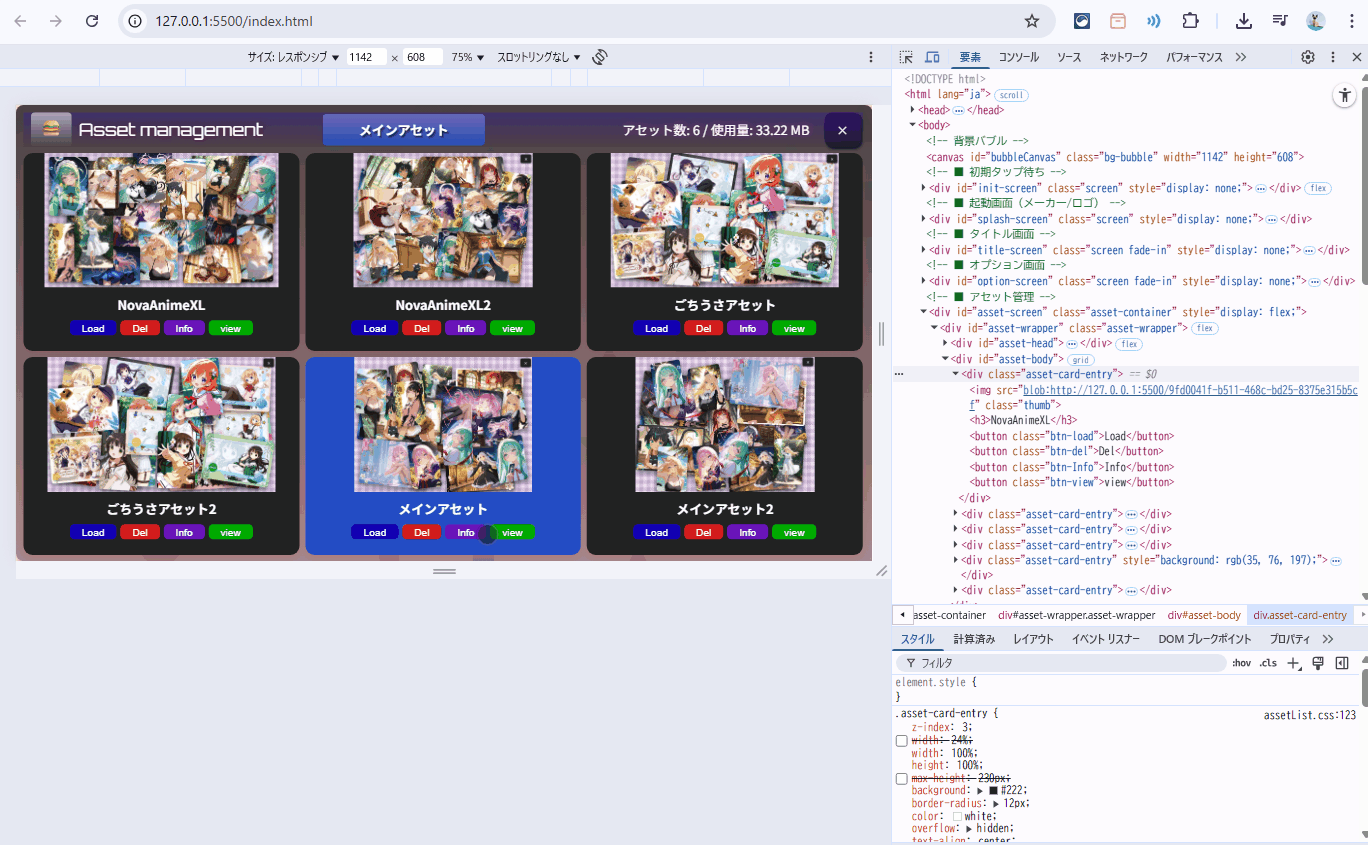
Task: Click the #222 background color swatch
Action: (x=993, y=790)
